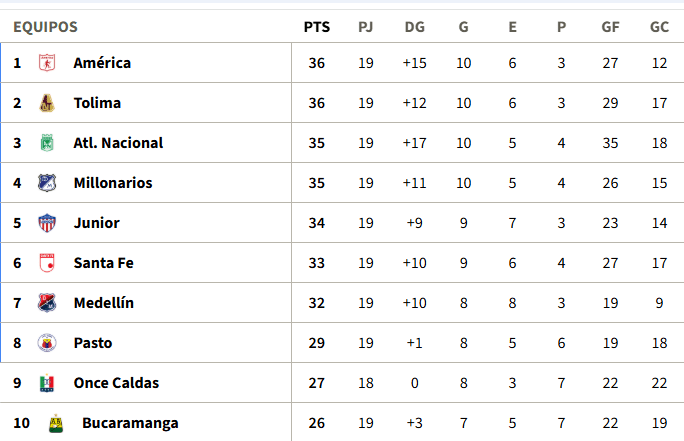The image size is (684, 441).
Task: Click the América team crest icon
Action: click(47, 63)
